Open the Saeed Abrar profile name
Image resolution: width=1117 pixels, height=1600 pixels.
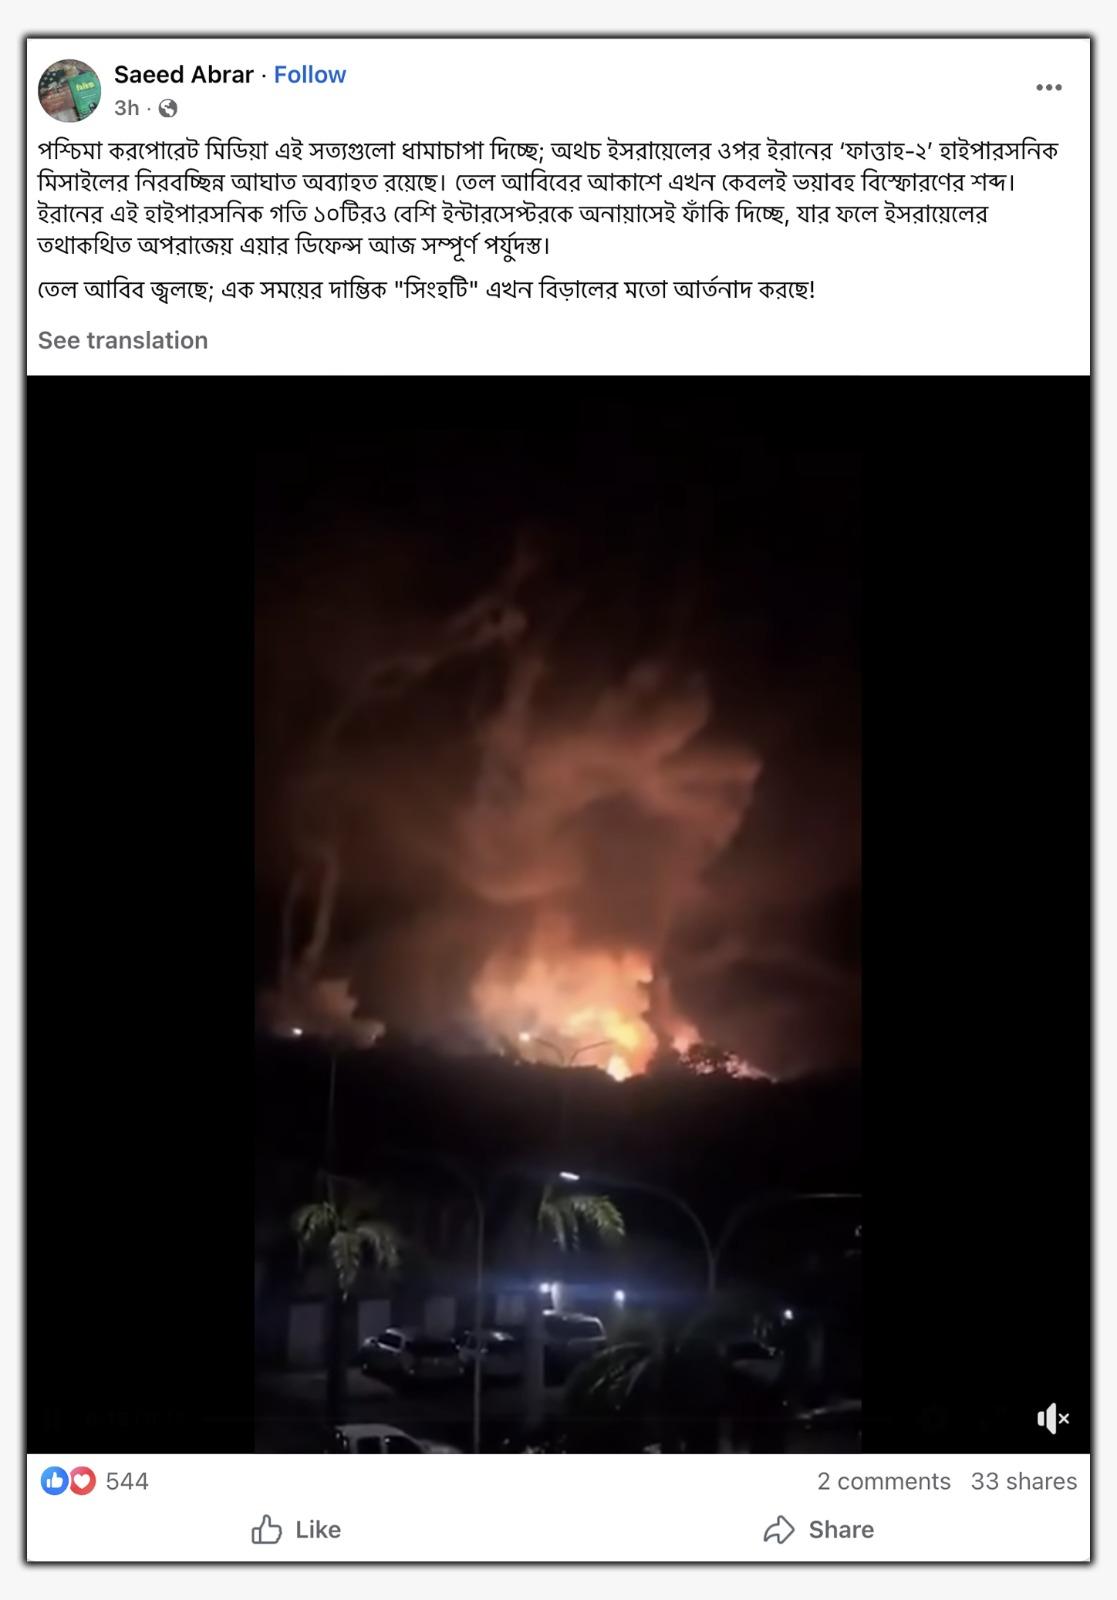point(184,75)
